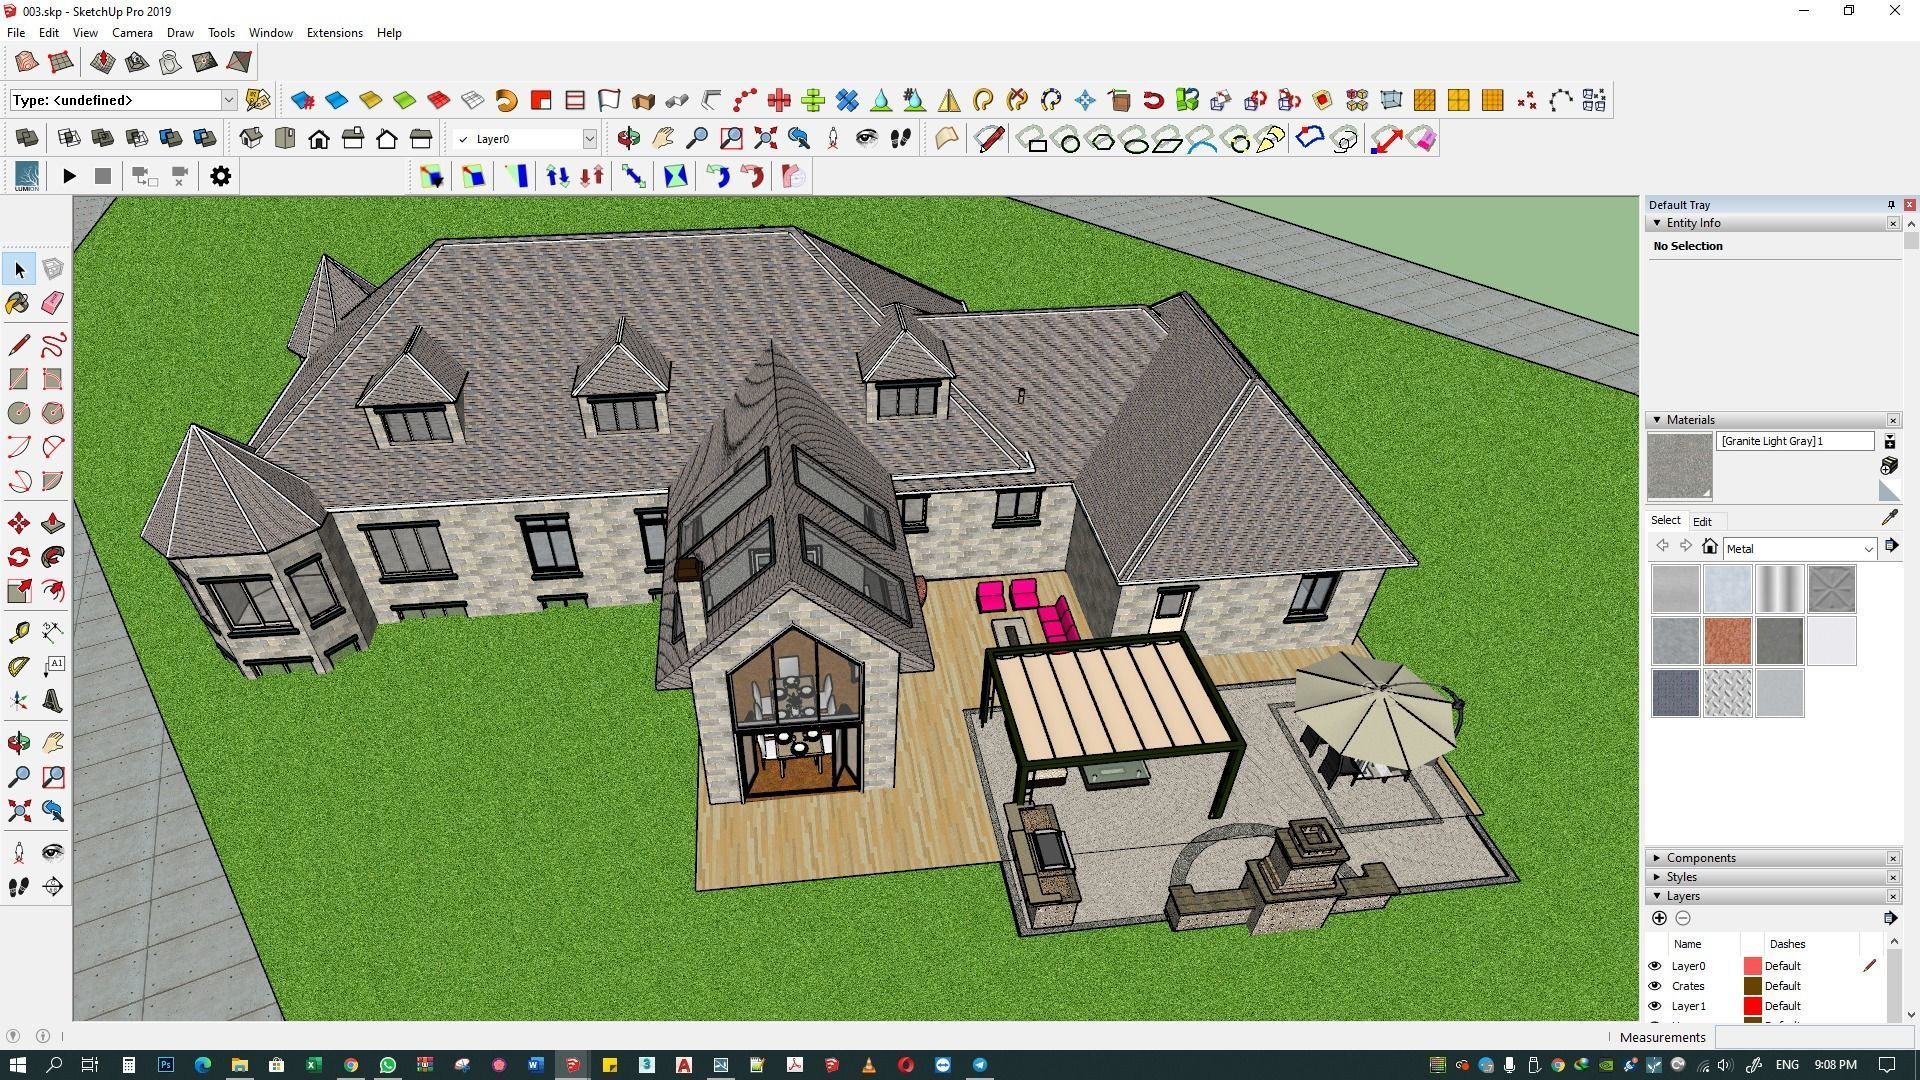Image resolution: width=1920 pixels, height=1080 pixels.
Task: Stop Lumion LiveSync with the stop button
Action: pos(102,176)
